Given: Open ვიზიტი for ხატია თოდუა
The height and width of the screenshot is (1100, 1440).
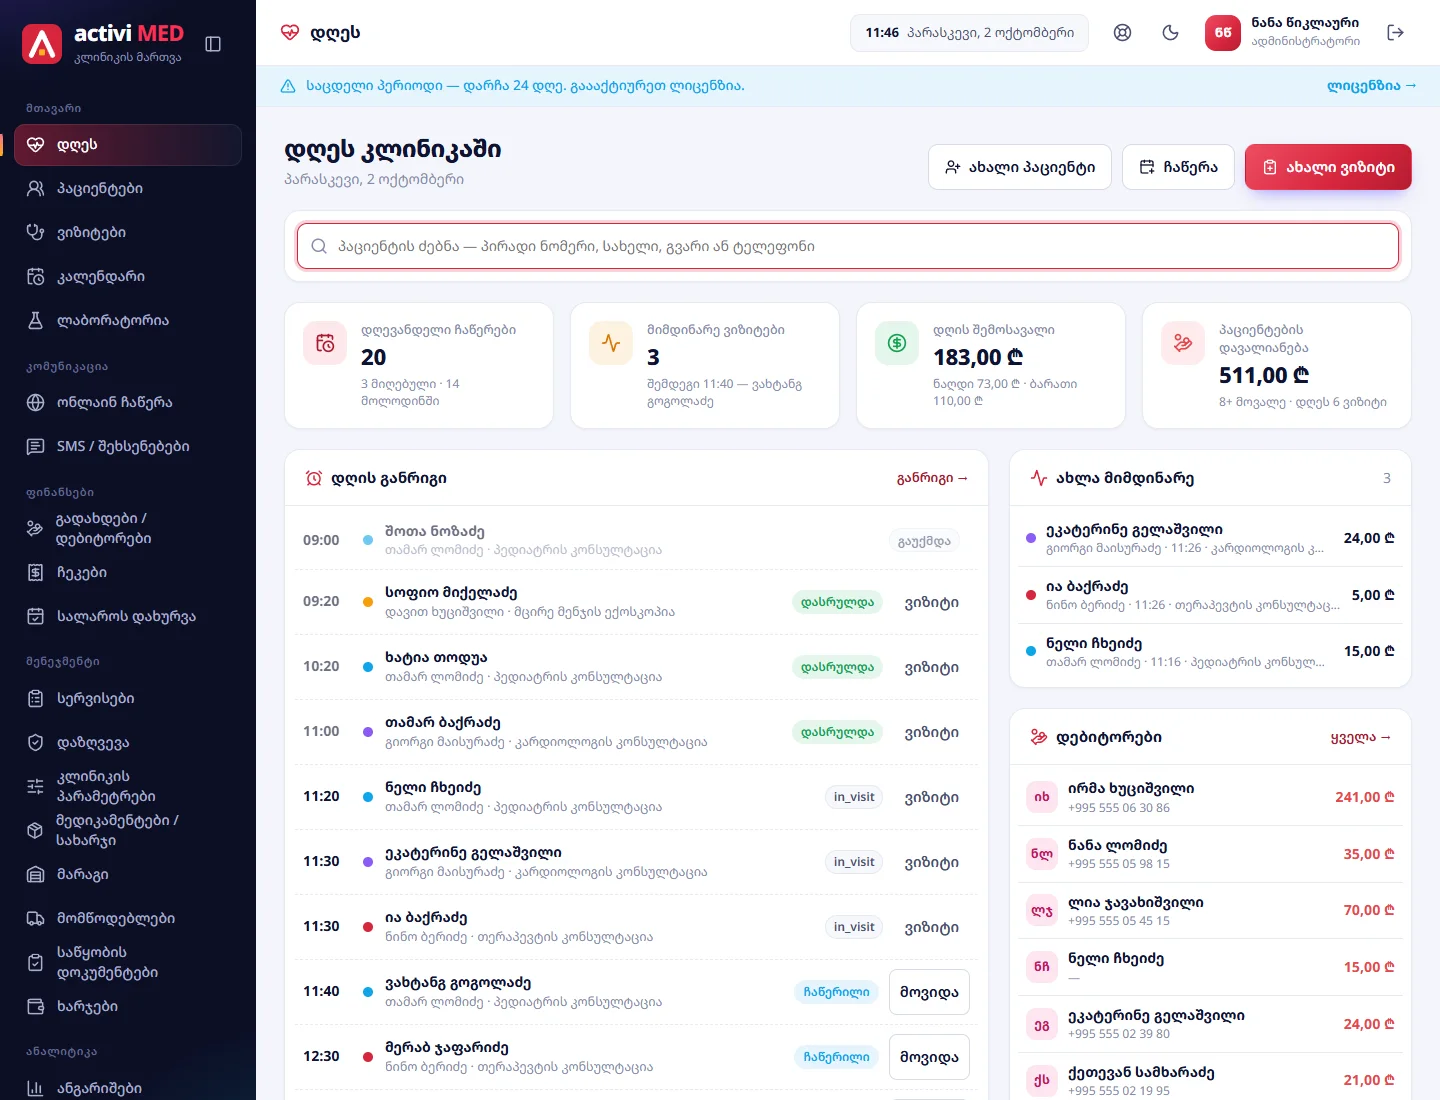Looking at the screenshot, I should click(932, 668).
